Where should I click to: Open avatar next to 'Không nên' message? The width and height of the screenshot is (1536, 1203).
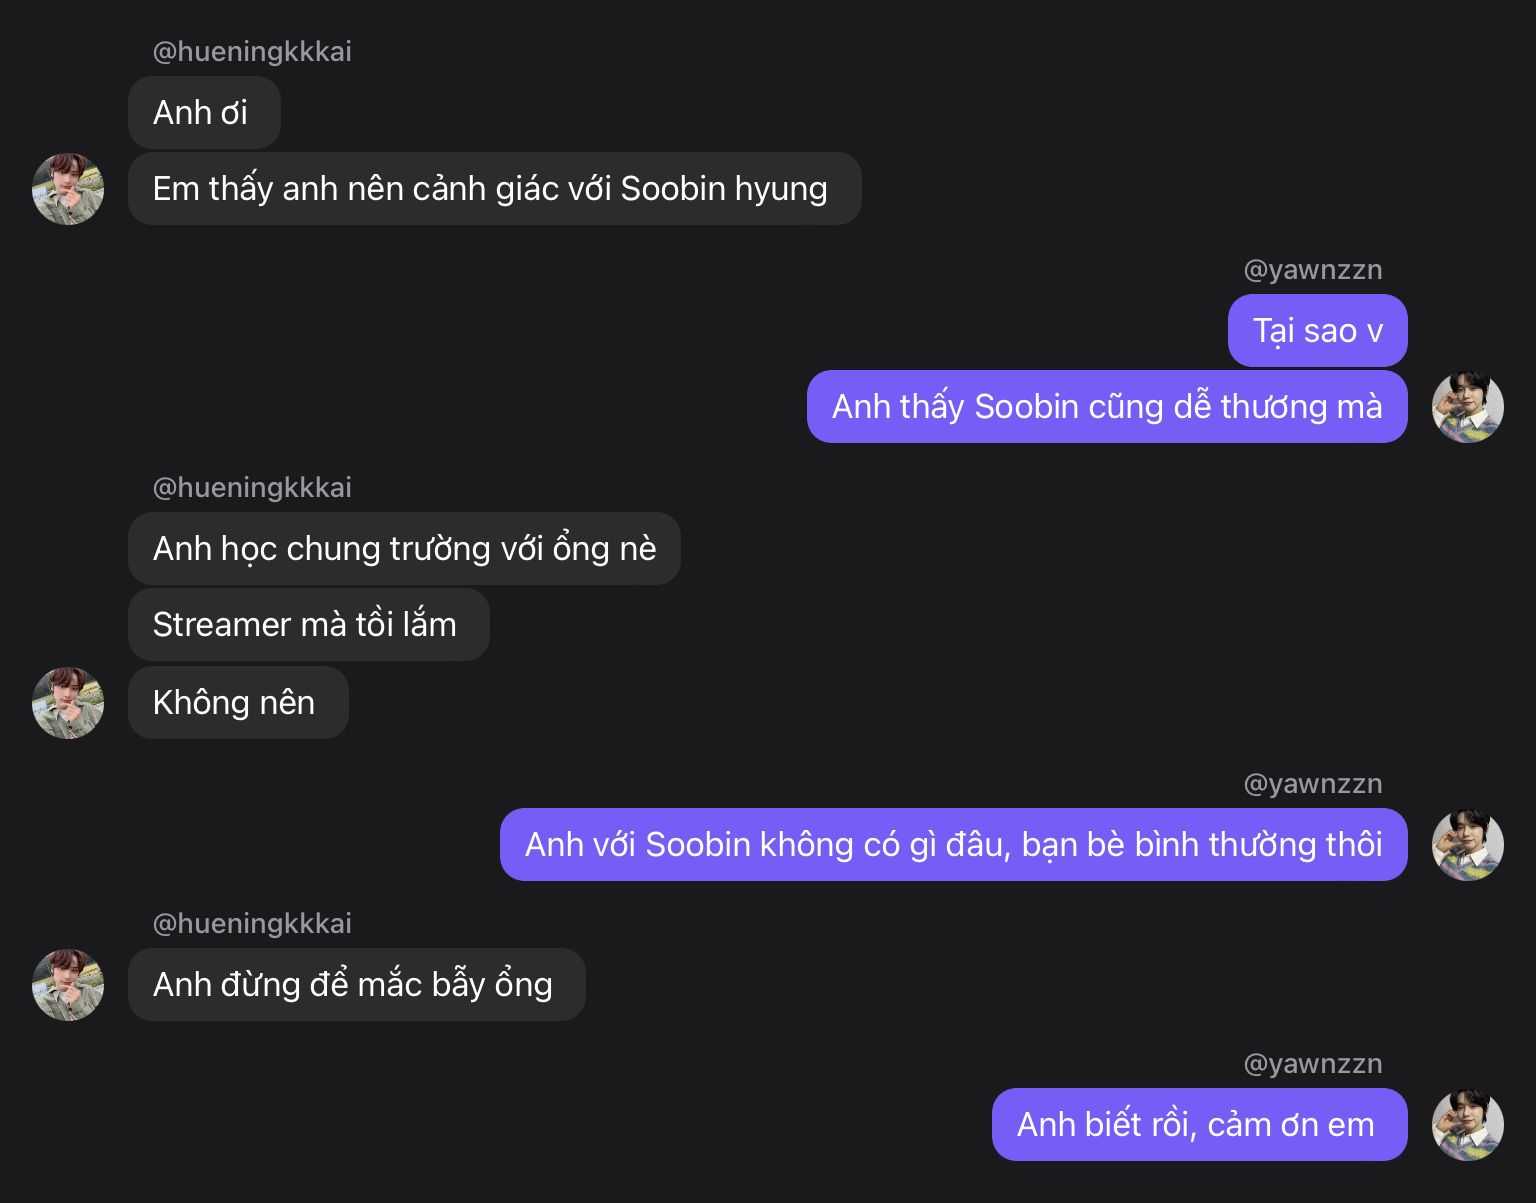tap(68, 703)
